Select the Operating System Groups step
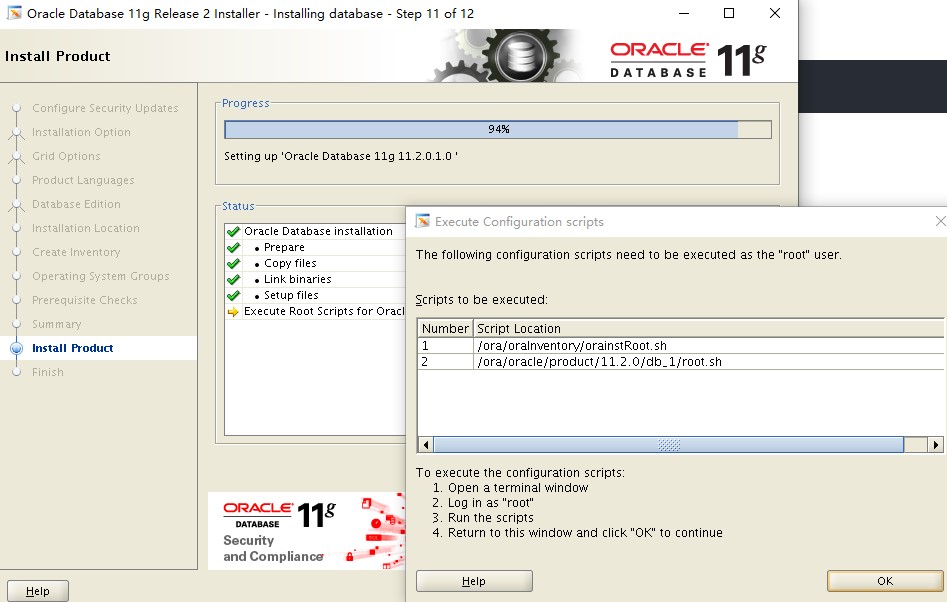 [x=100, y=277]
